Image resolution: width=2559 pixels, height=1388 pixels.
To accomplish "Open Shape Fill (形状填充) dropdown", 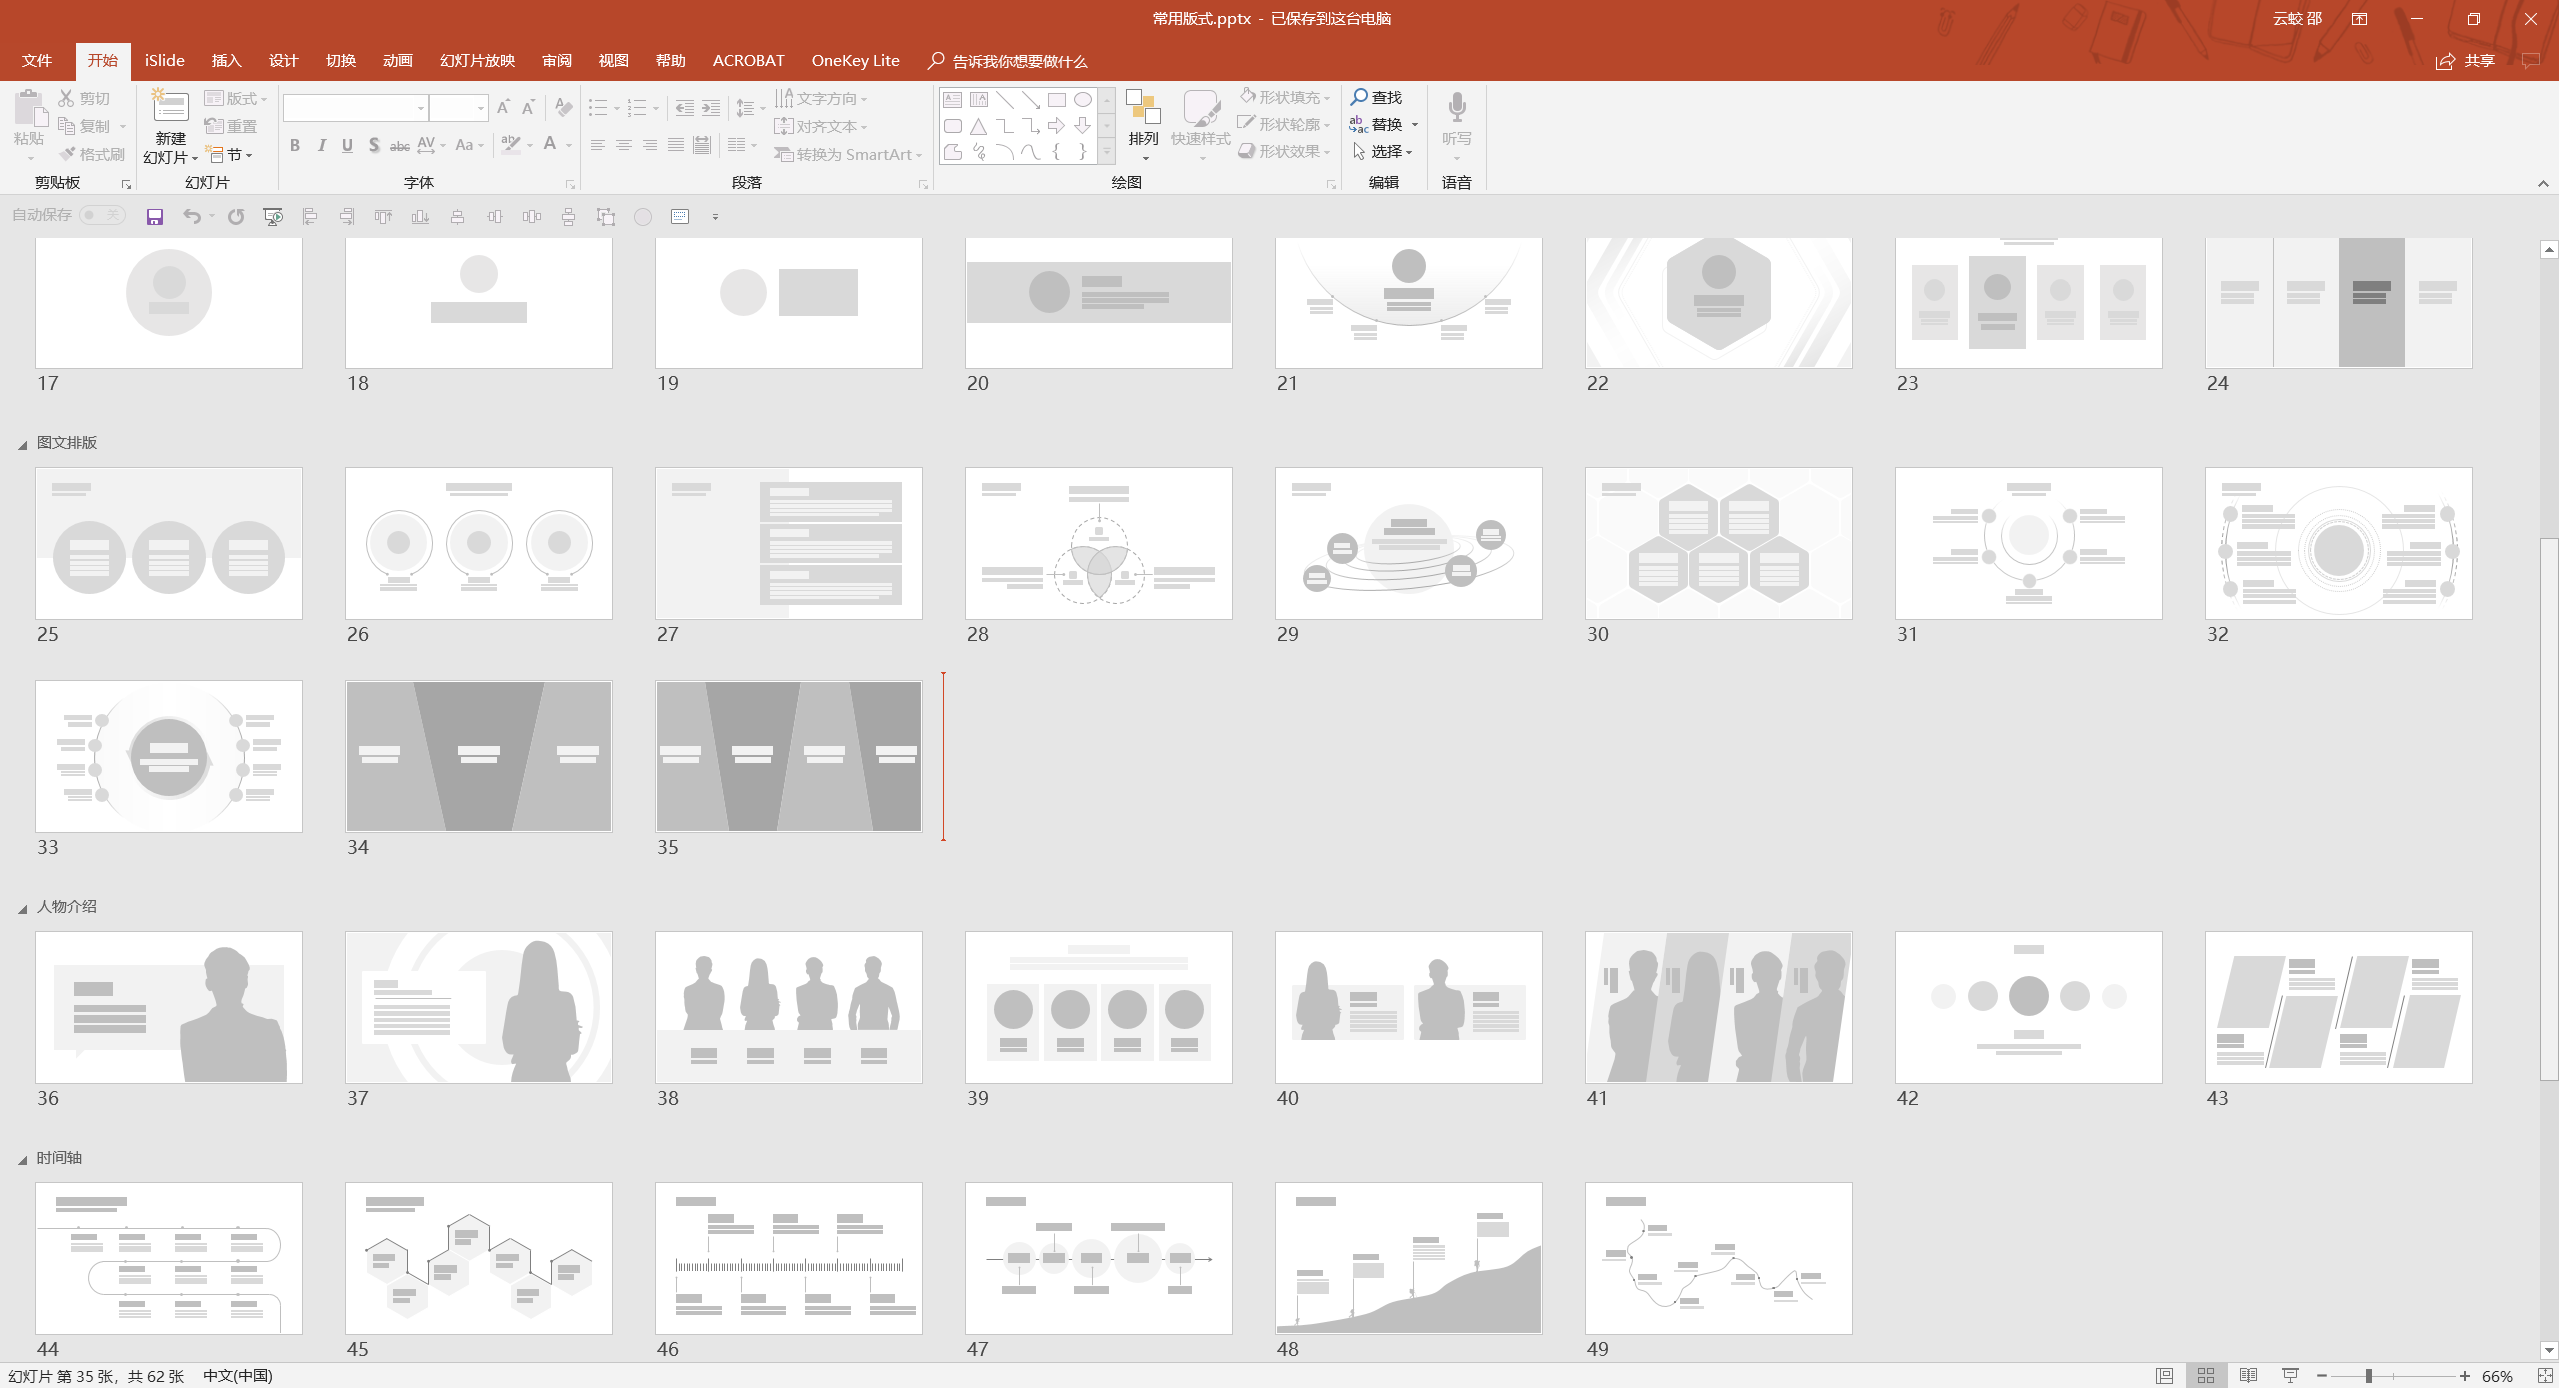I will [1285, 97].
